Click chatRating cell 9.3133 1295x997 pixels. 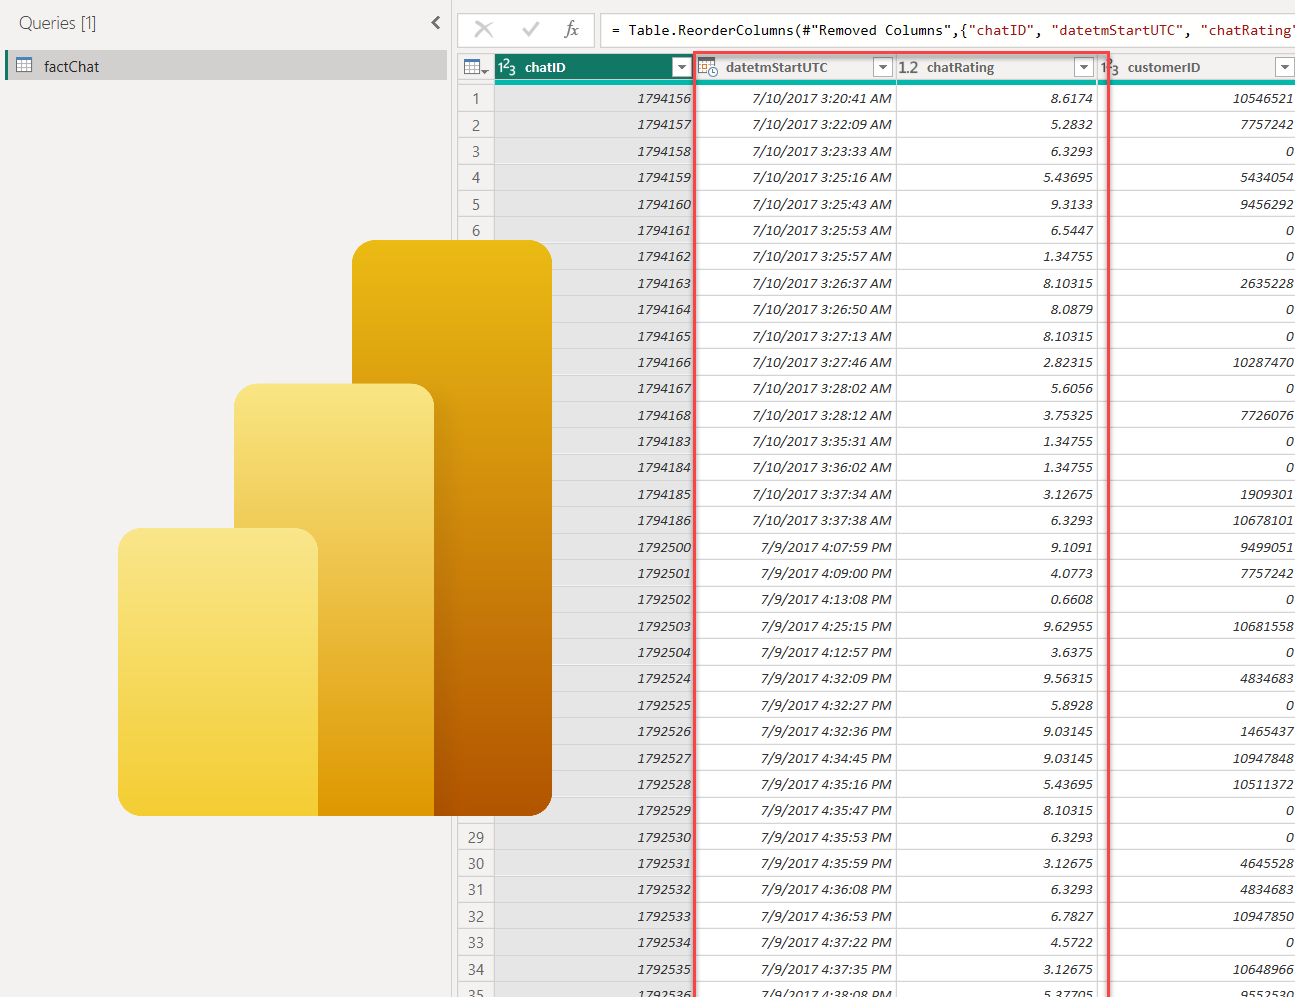pyautogui.click(x=996, y=204)
